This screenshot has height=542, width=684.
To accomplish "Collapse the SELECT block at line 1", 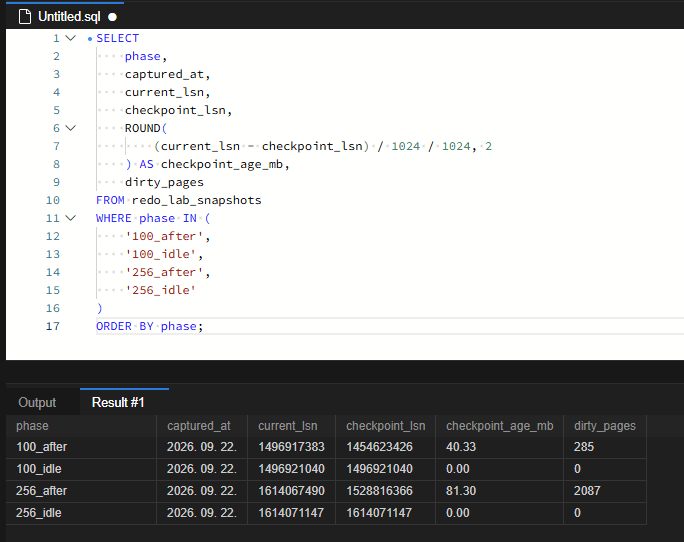I will click(71, 38).
